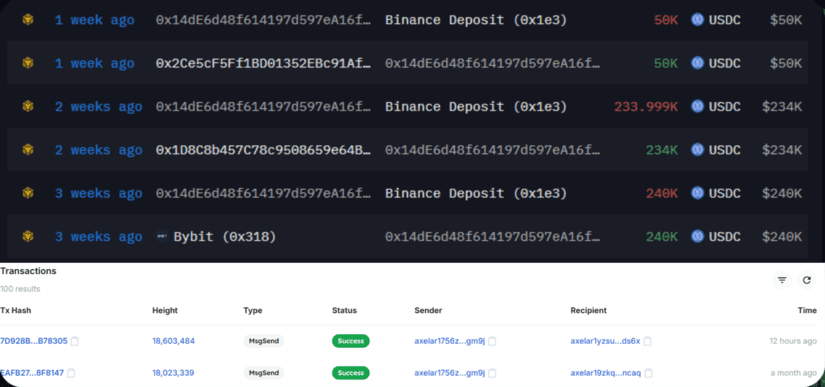Open block height 18,603,484

click(x=174, y=341)
